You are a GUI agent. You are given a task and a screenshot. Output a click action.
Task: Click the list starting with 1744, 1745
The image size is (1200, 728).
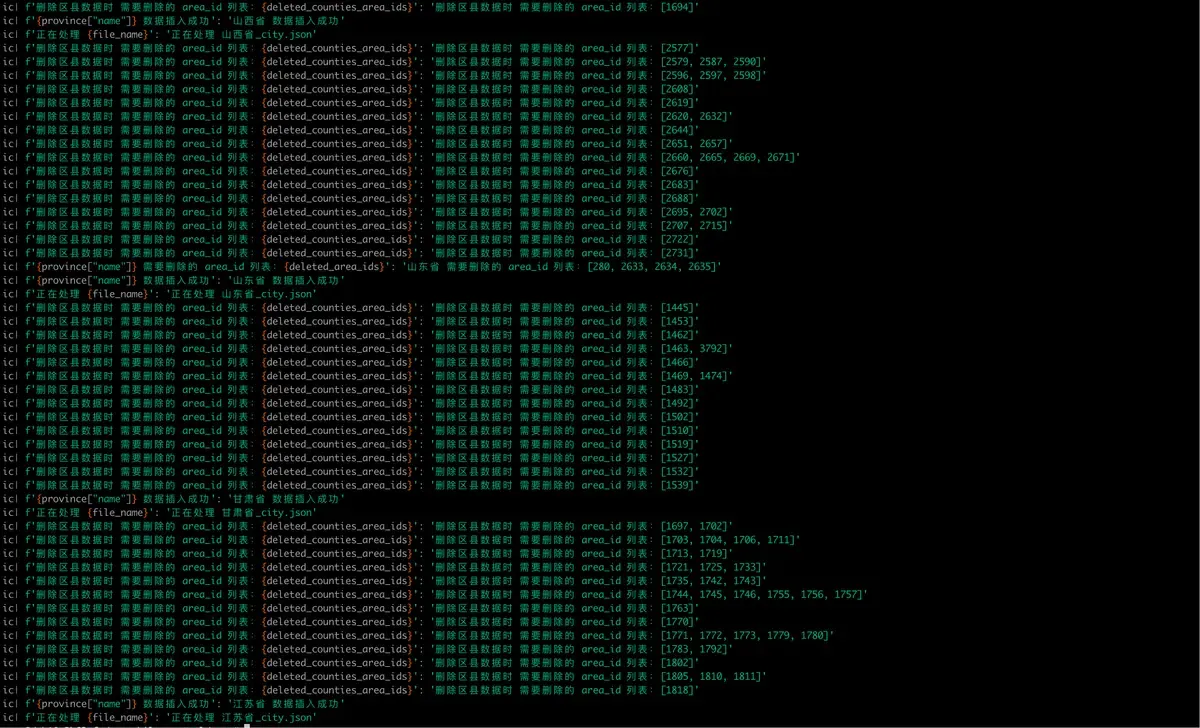(x=761, y=594)
